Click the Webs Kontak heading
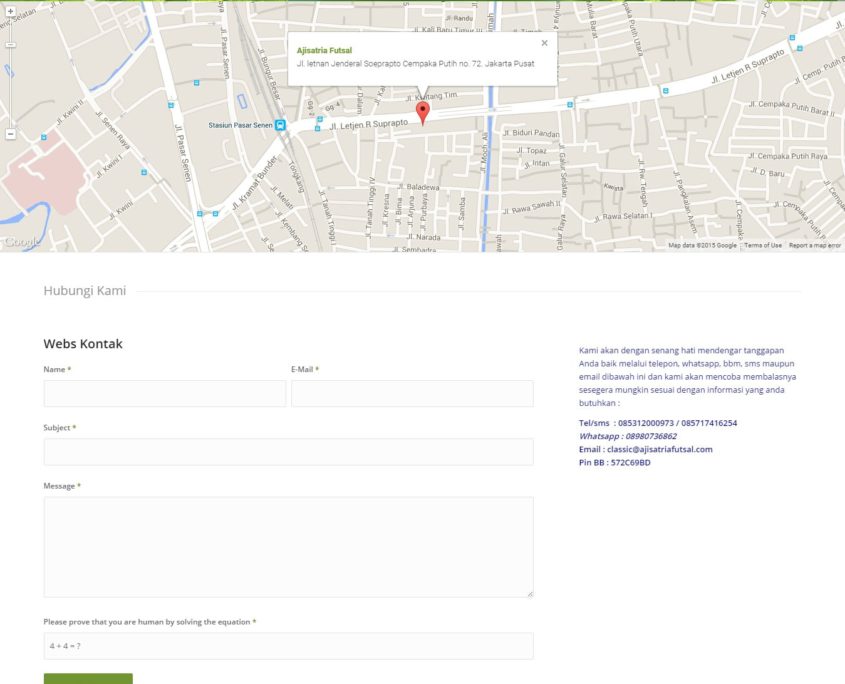This screenshot has height=684, width=845. click(83, 344)
